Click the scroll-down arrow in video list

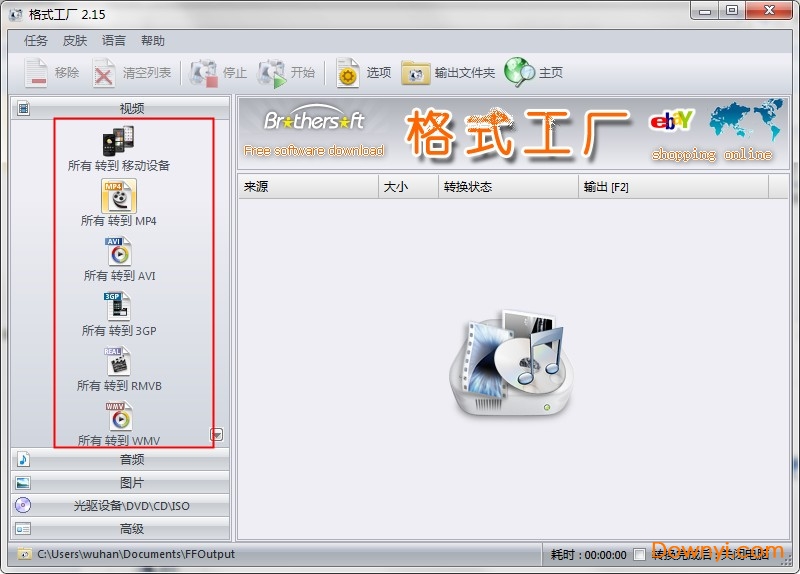(216, 434)
